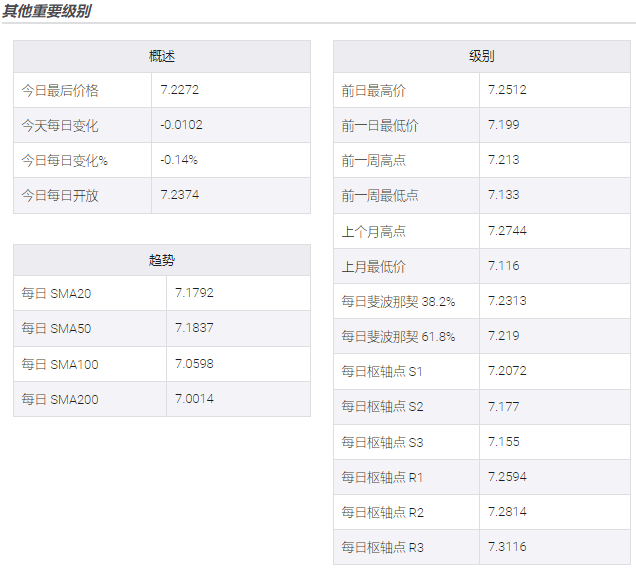
Task: Select the 每日枢轴点 S1 value 7.2072
Action: (507, 371)
